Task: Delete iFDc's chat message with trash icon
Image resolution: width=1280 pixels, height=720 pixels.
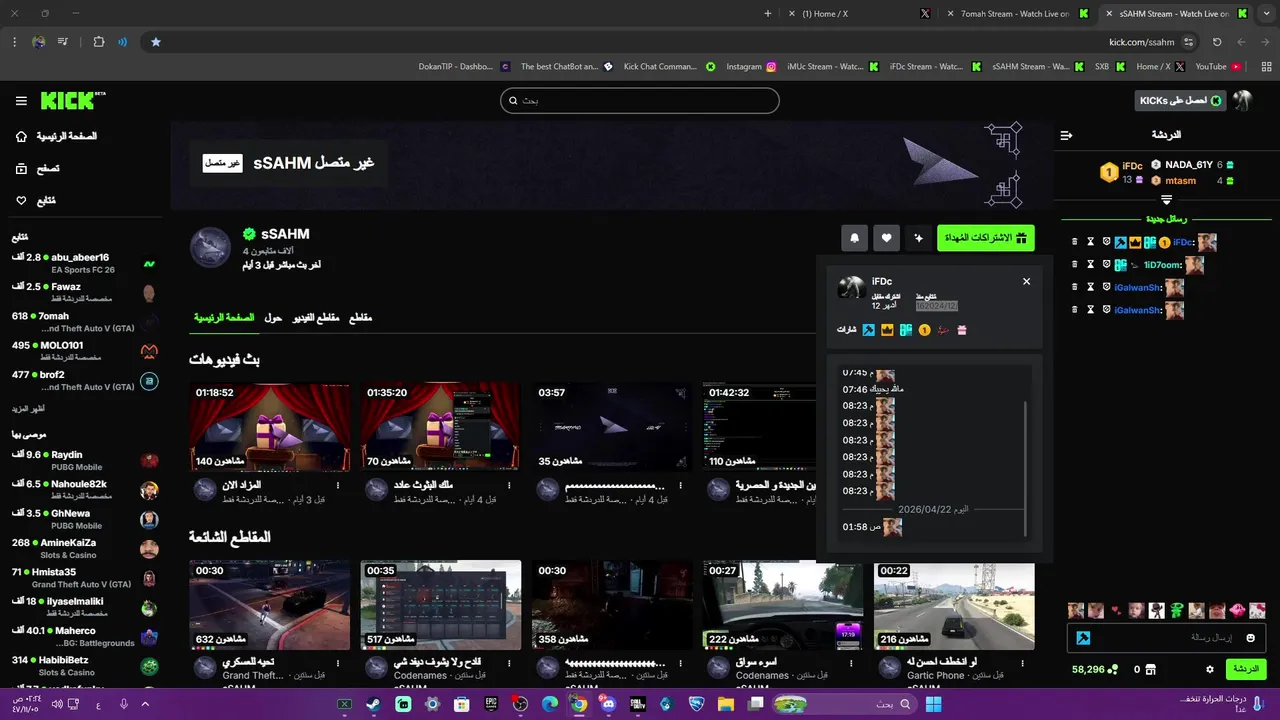Action: (x=1074, y=242)
